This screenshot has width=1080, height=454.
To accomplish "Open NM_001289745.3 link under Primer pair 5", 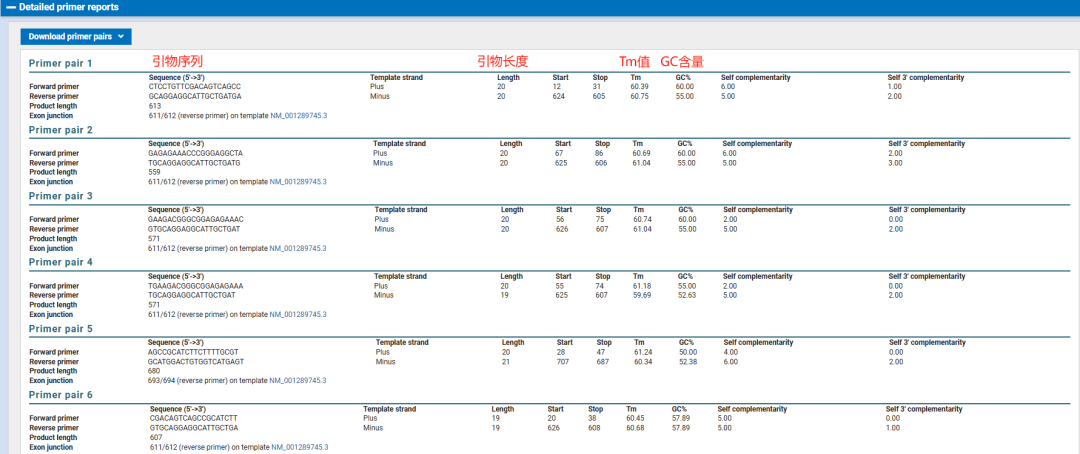I will tap(298, 380).
